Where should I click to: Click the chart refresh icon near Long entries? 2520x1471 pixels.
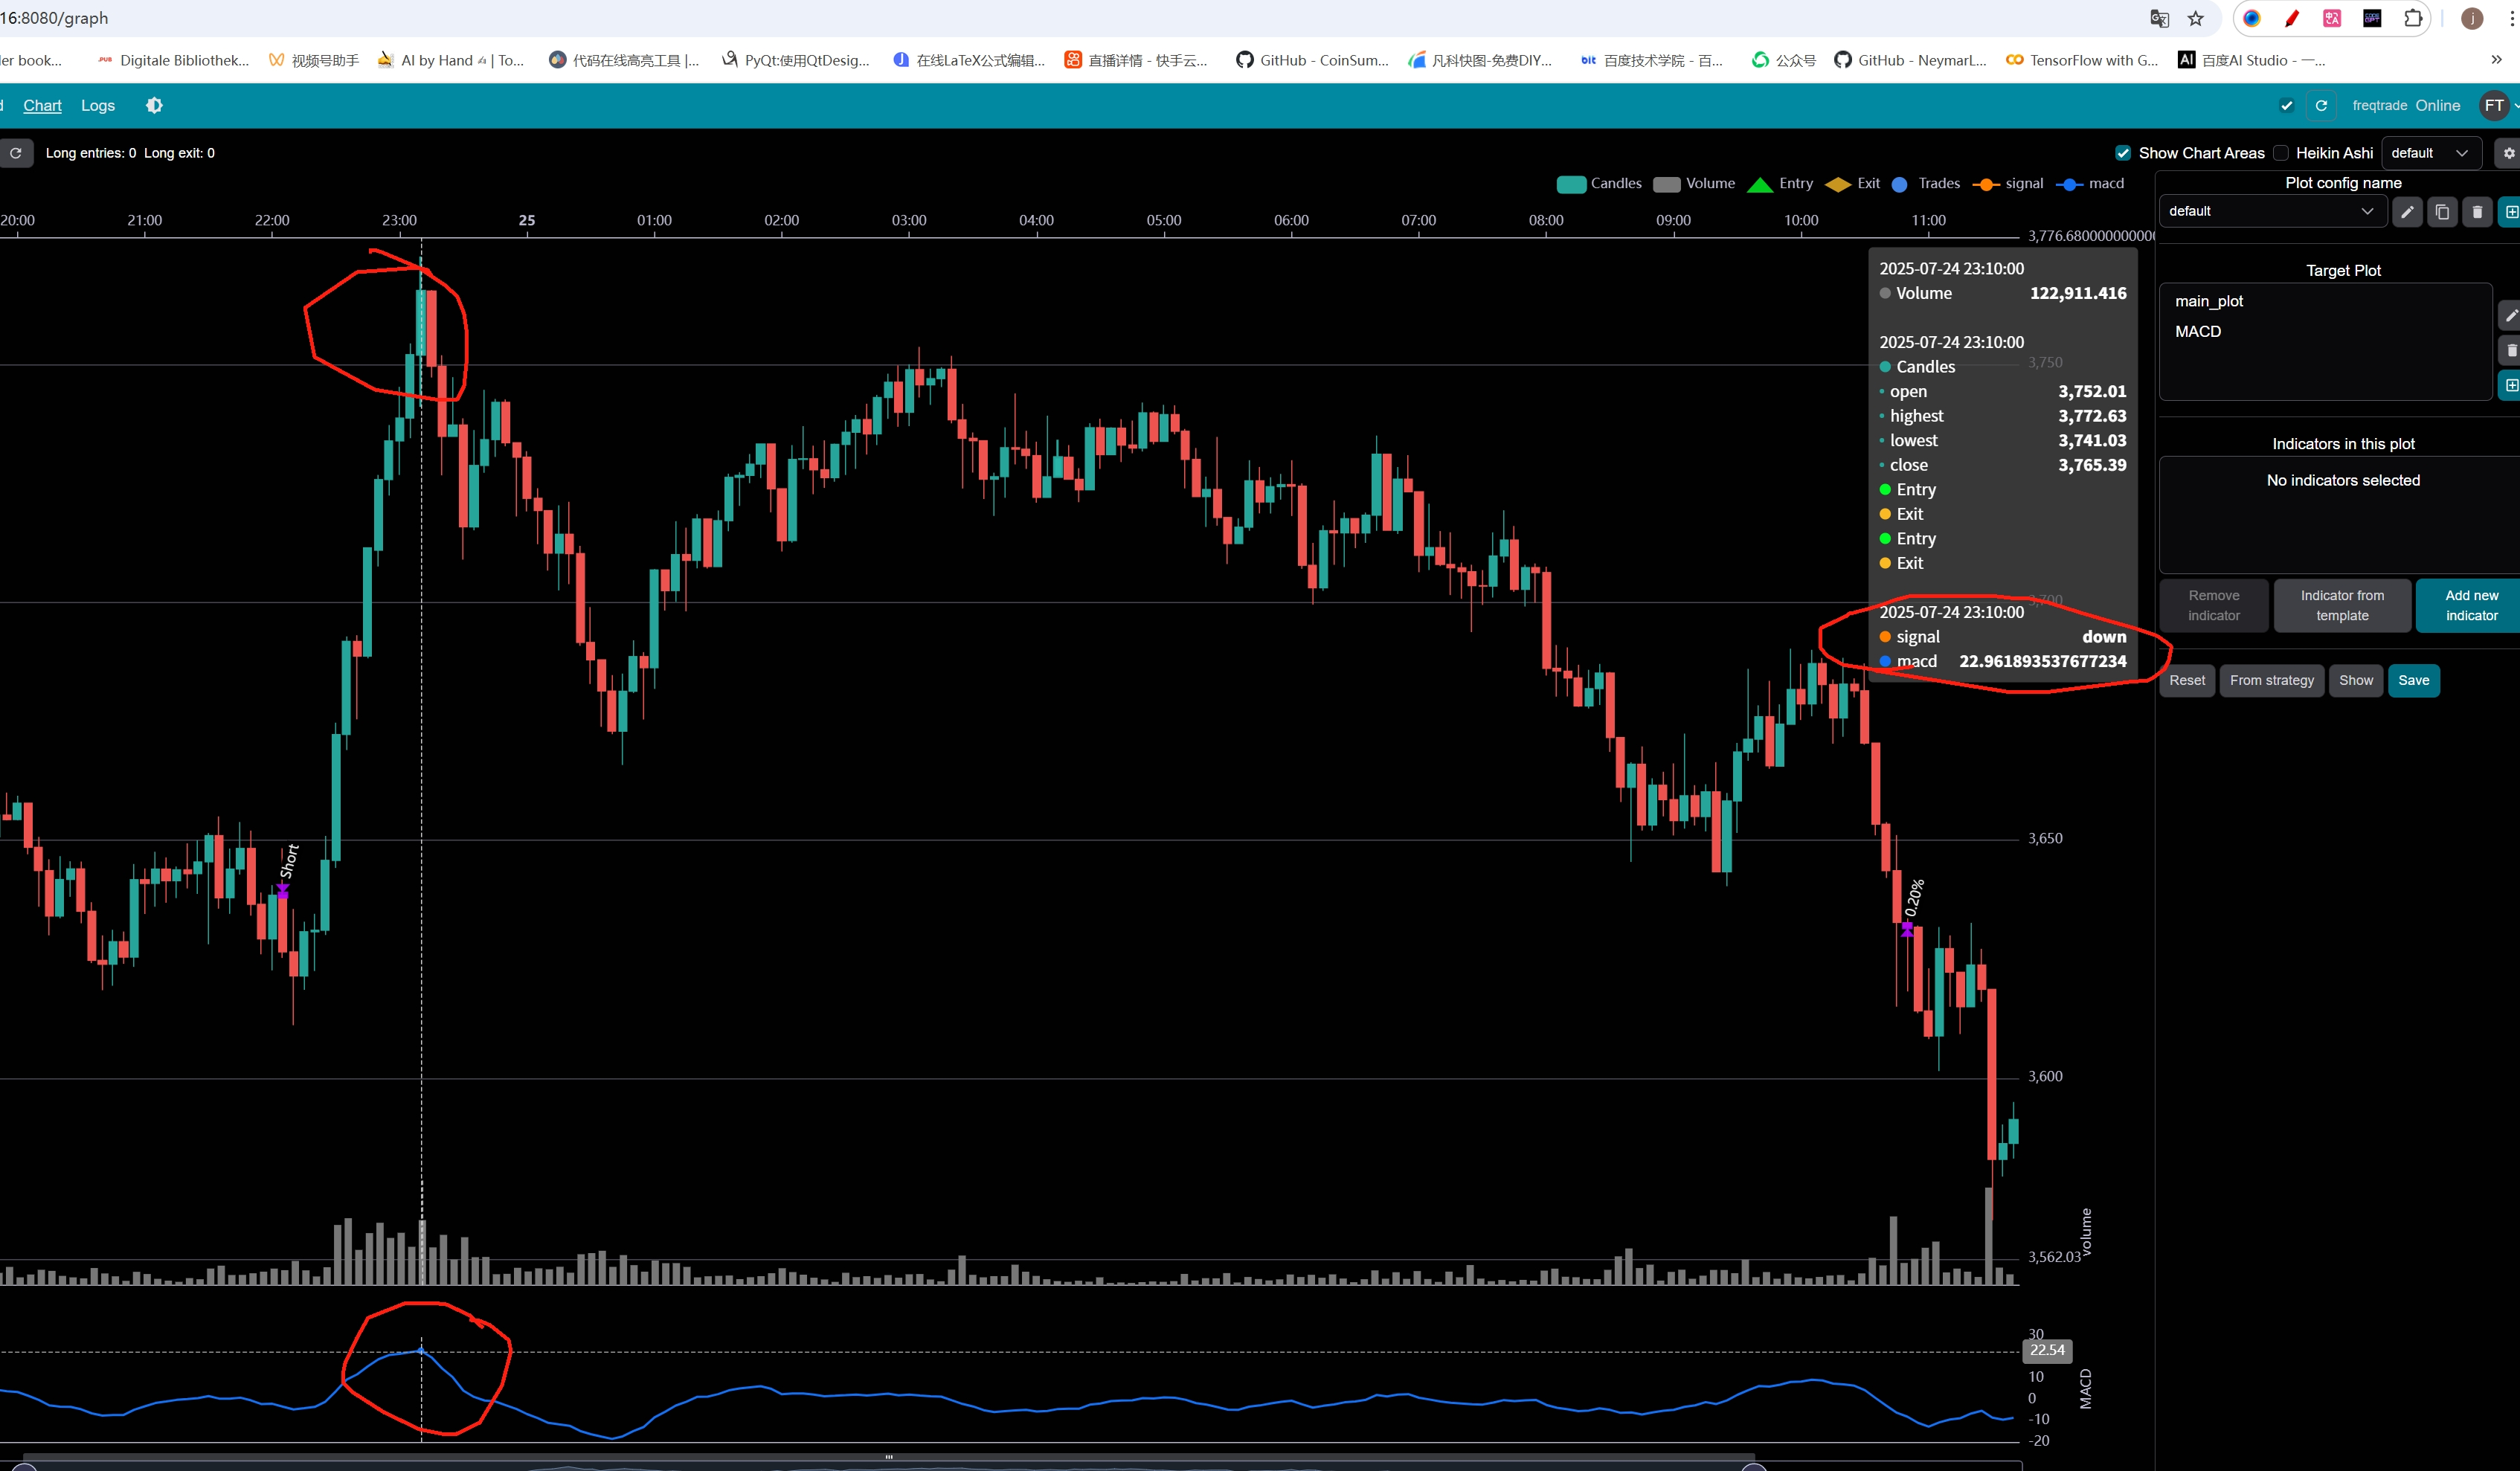pyautogui.click(x=16, y=153)
